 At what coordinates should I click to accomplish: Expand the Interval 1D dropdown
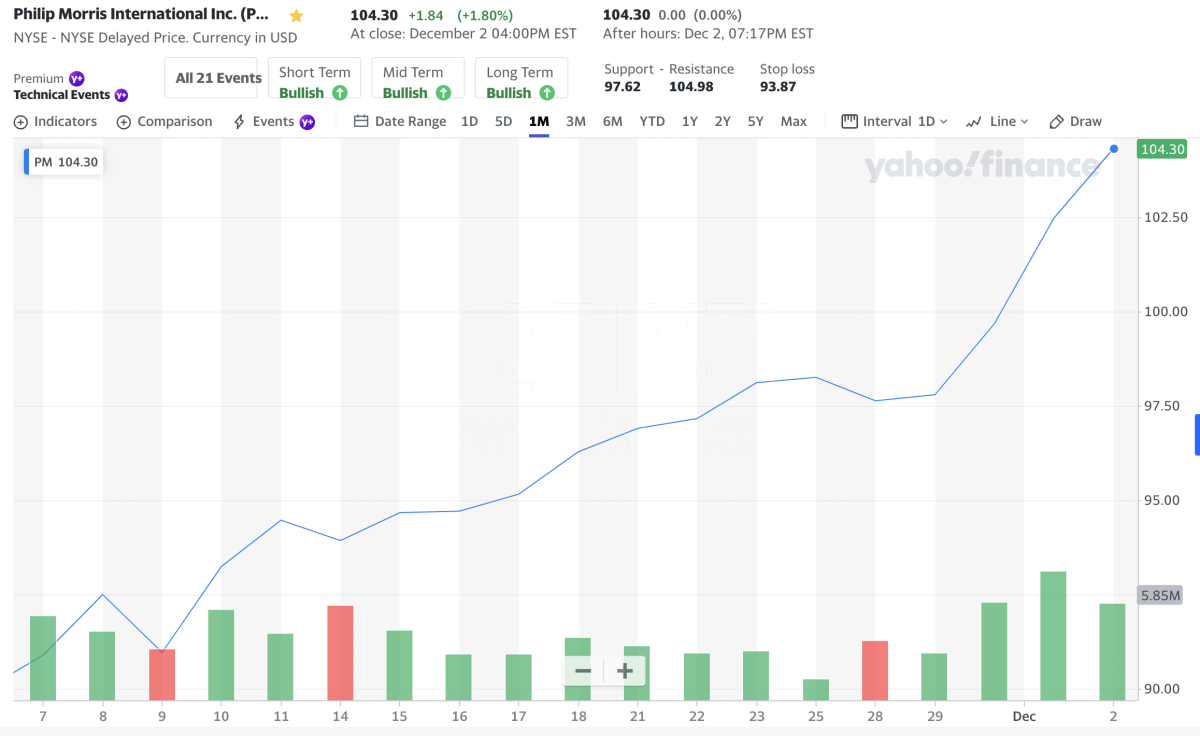tap(895, 121)
